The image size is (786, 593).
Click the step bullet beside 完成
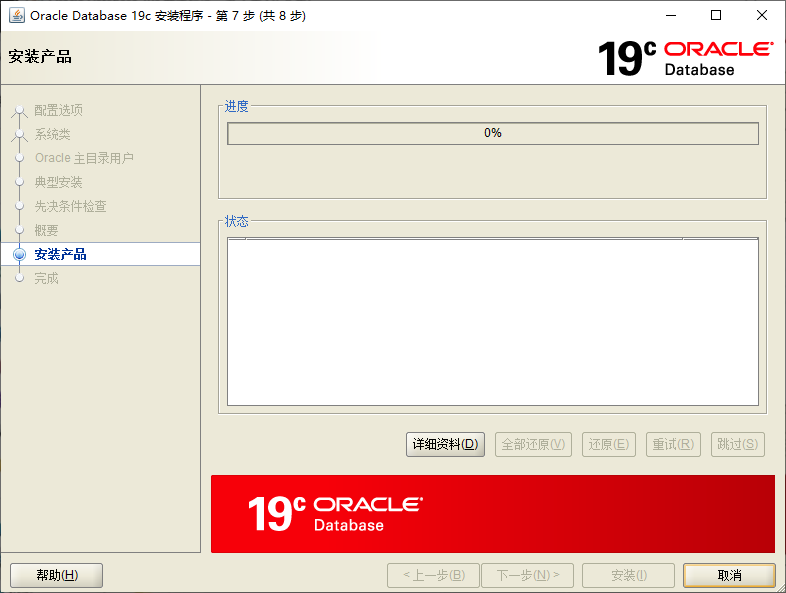click(20, 278)
